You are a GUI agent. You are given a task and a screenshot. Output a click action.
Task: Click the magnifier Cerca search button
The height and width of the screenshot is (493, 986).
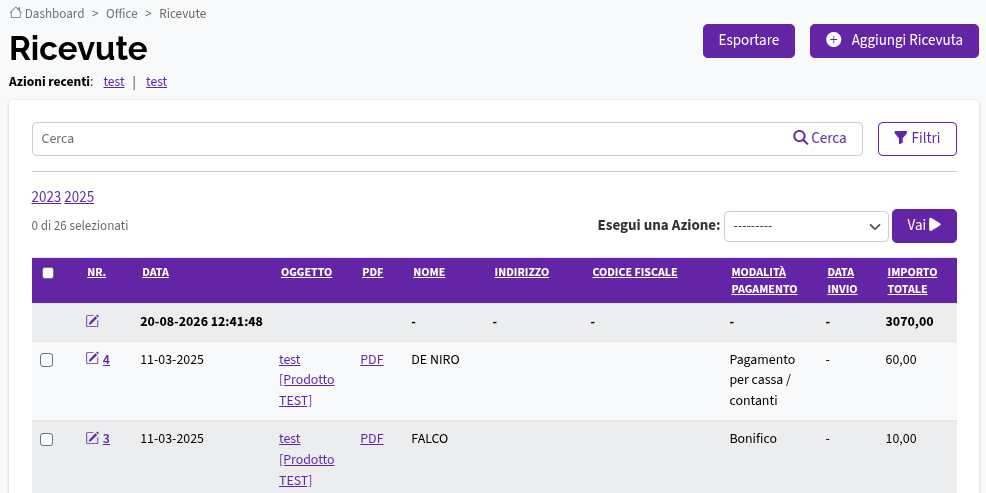(819, 138)
